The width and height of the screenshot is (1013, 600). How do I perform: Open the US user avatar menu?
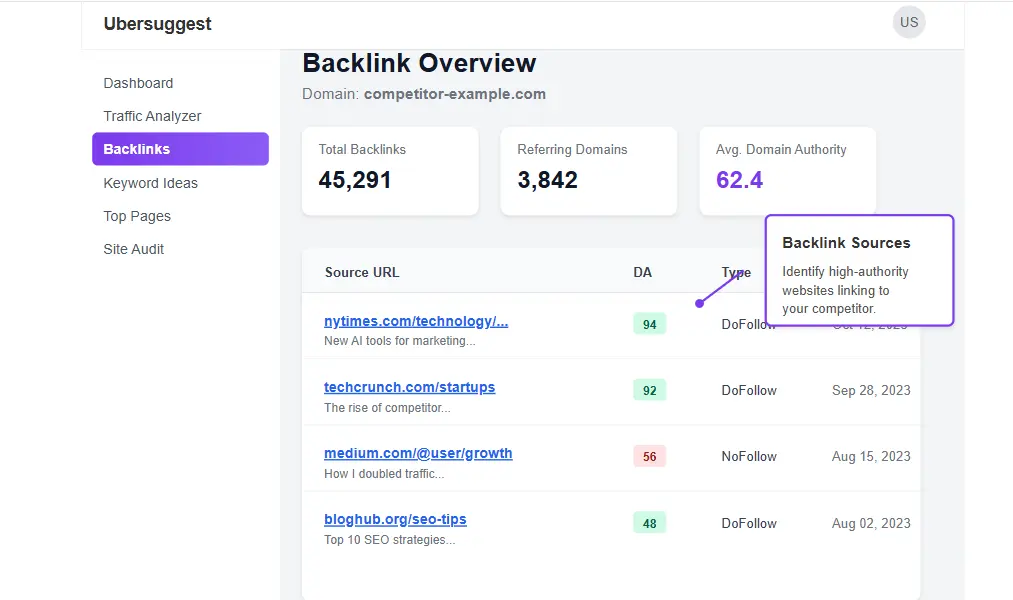pyautogui.click(x=908, y=22)
